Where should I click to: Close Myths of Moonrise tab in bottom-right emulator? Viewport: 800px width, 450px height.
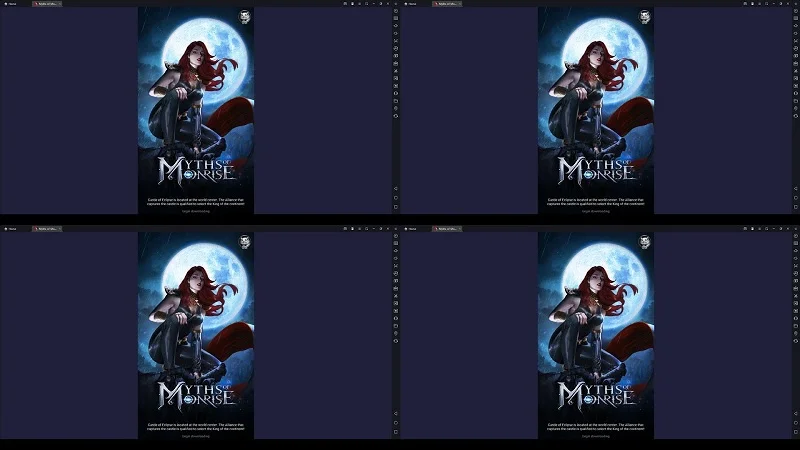coord(460,229)
